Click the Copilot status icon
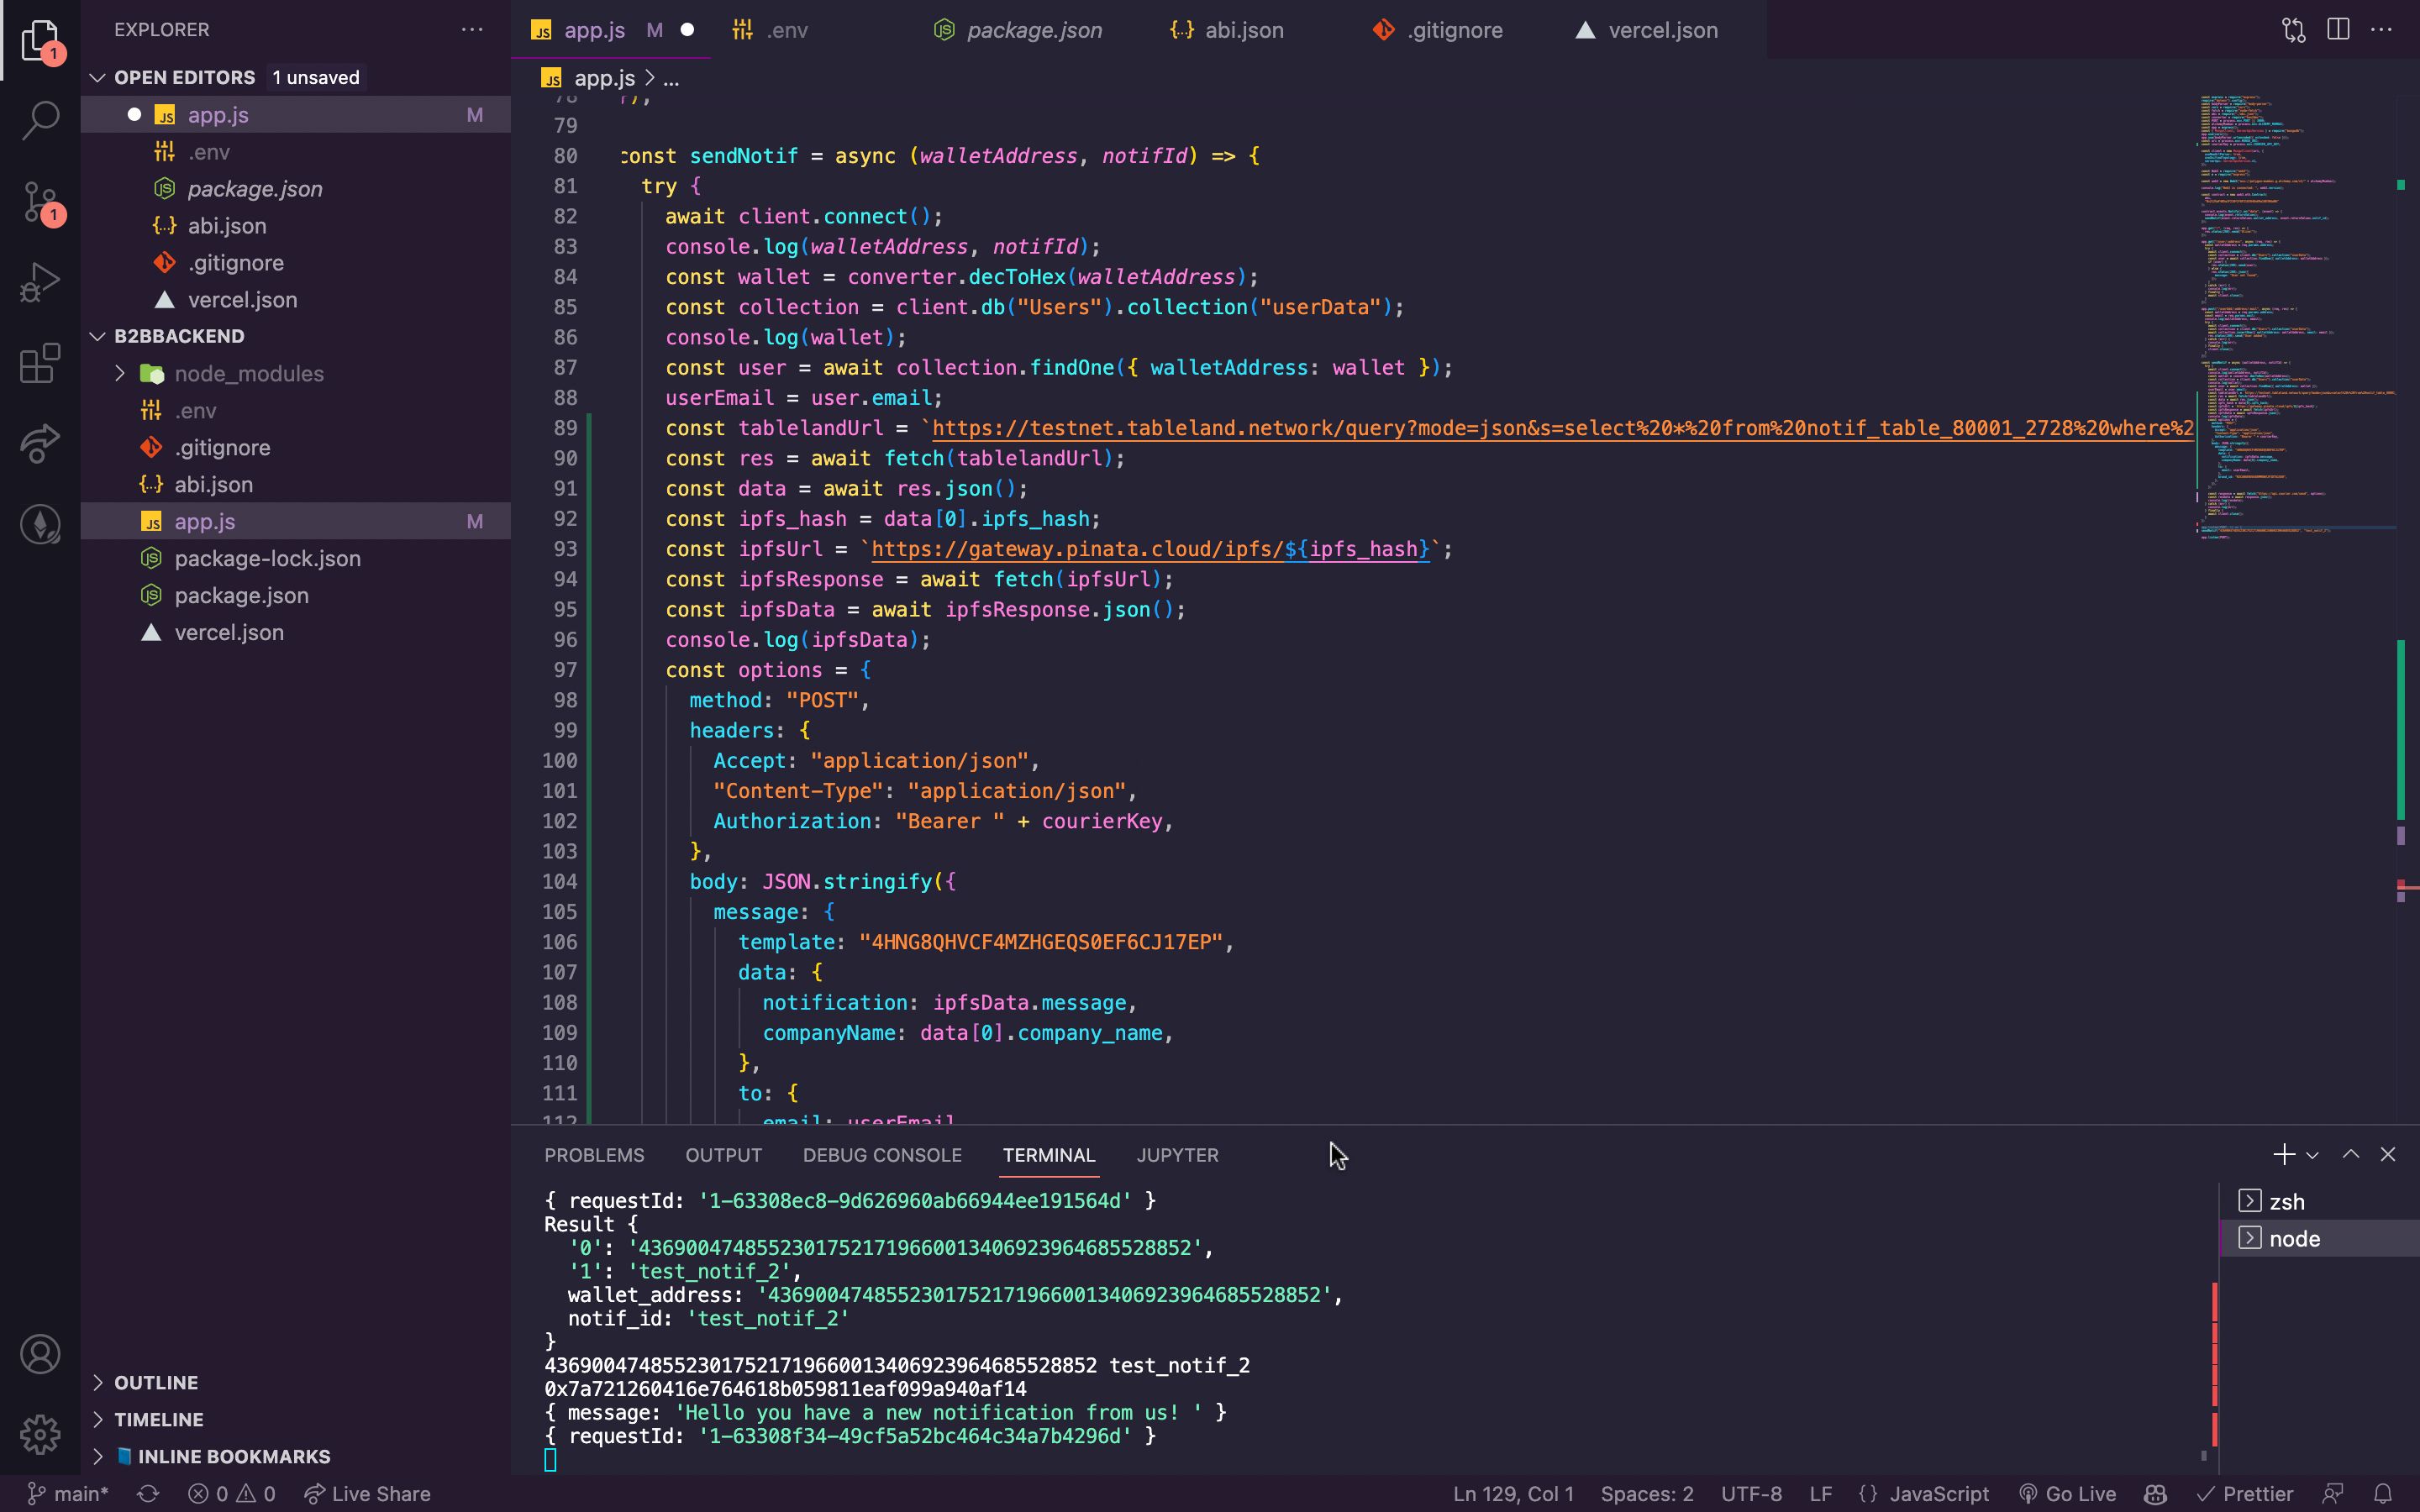The image size is (2420, 1512). coord(2156,1494)
